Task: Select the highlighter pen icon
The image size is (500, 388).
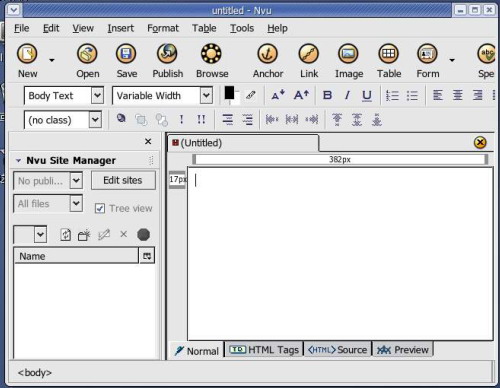Action: pos(251,95)
